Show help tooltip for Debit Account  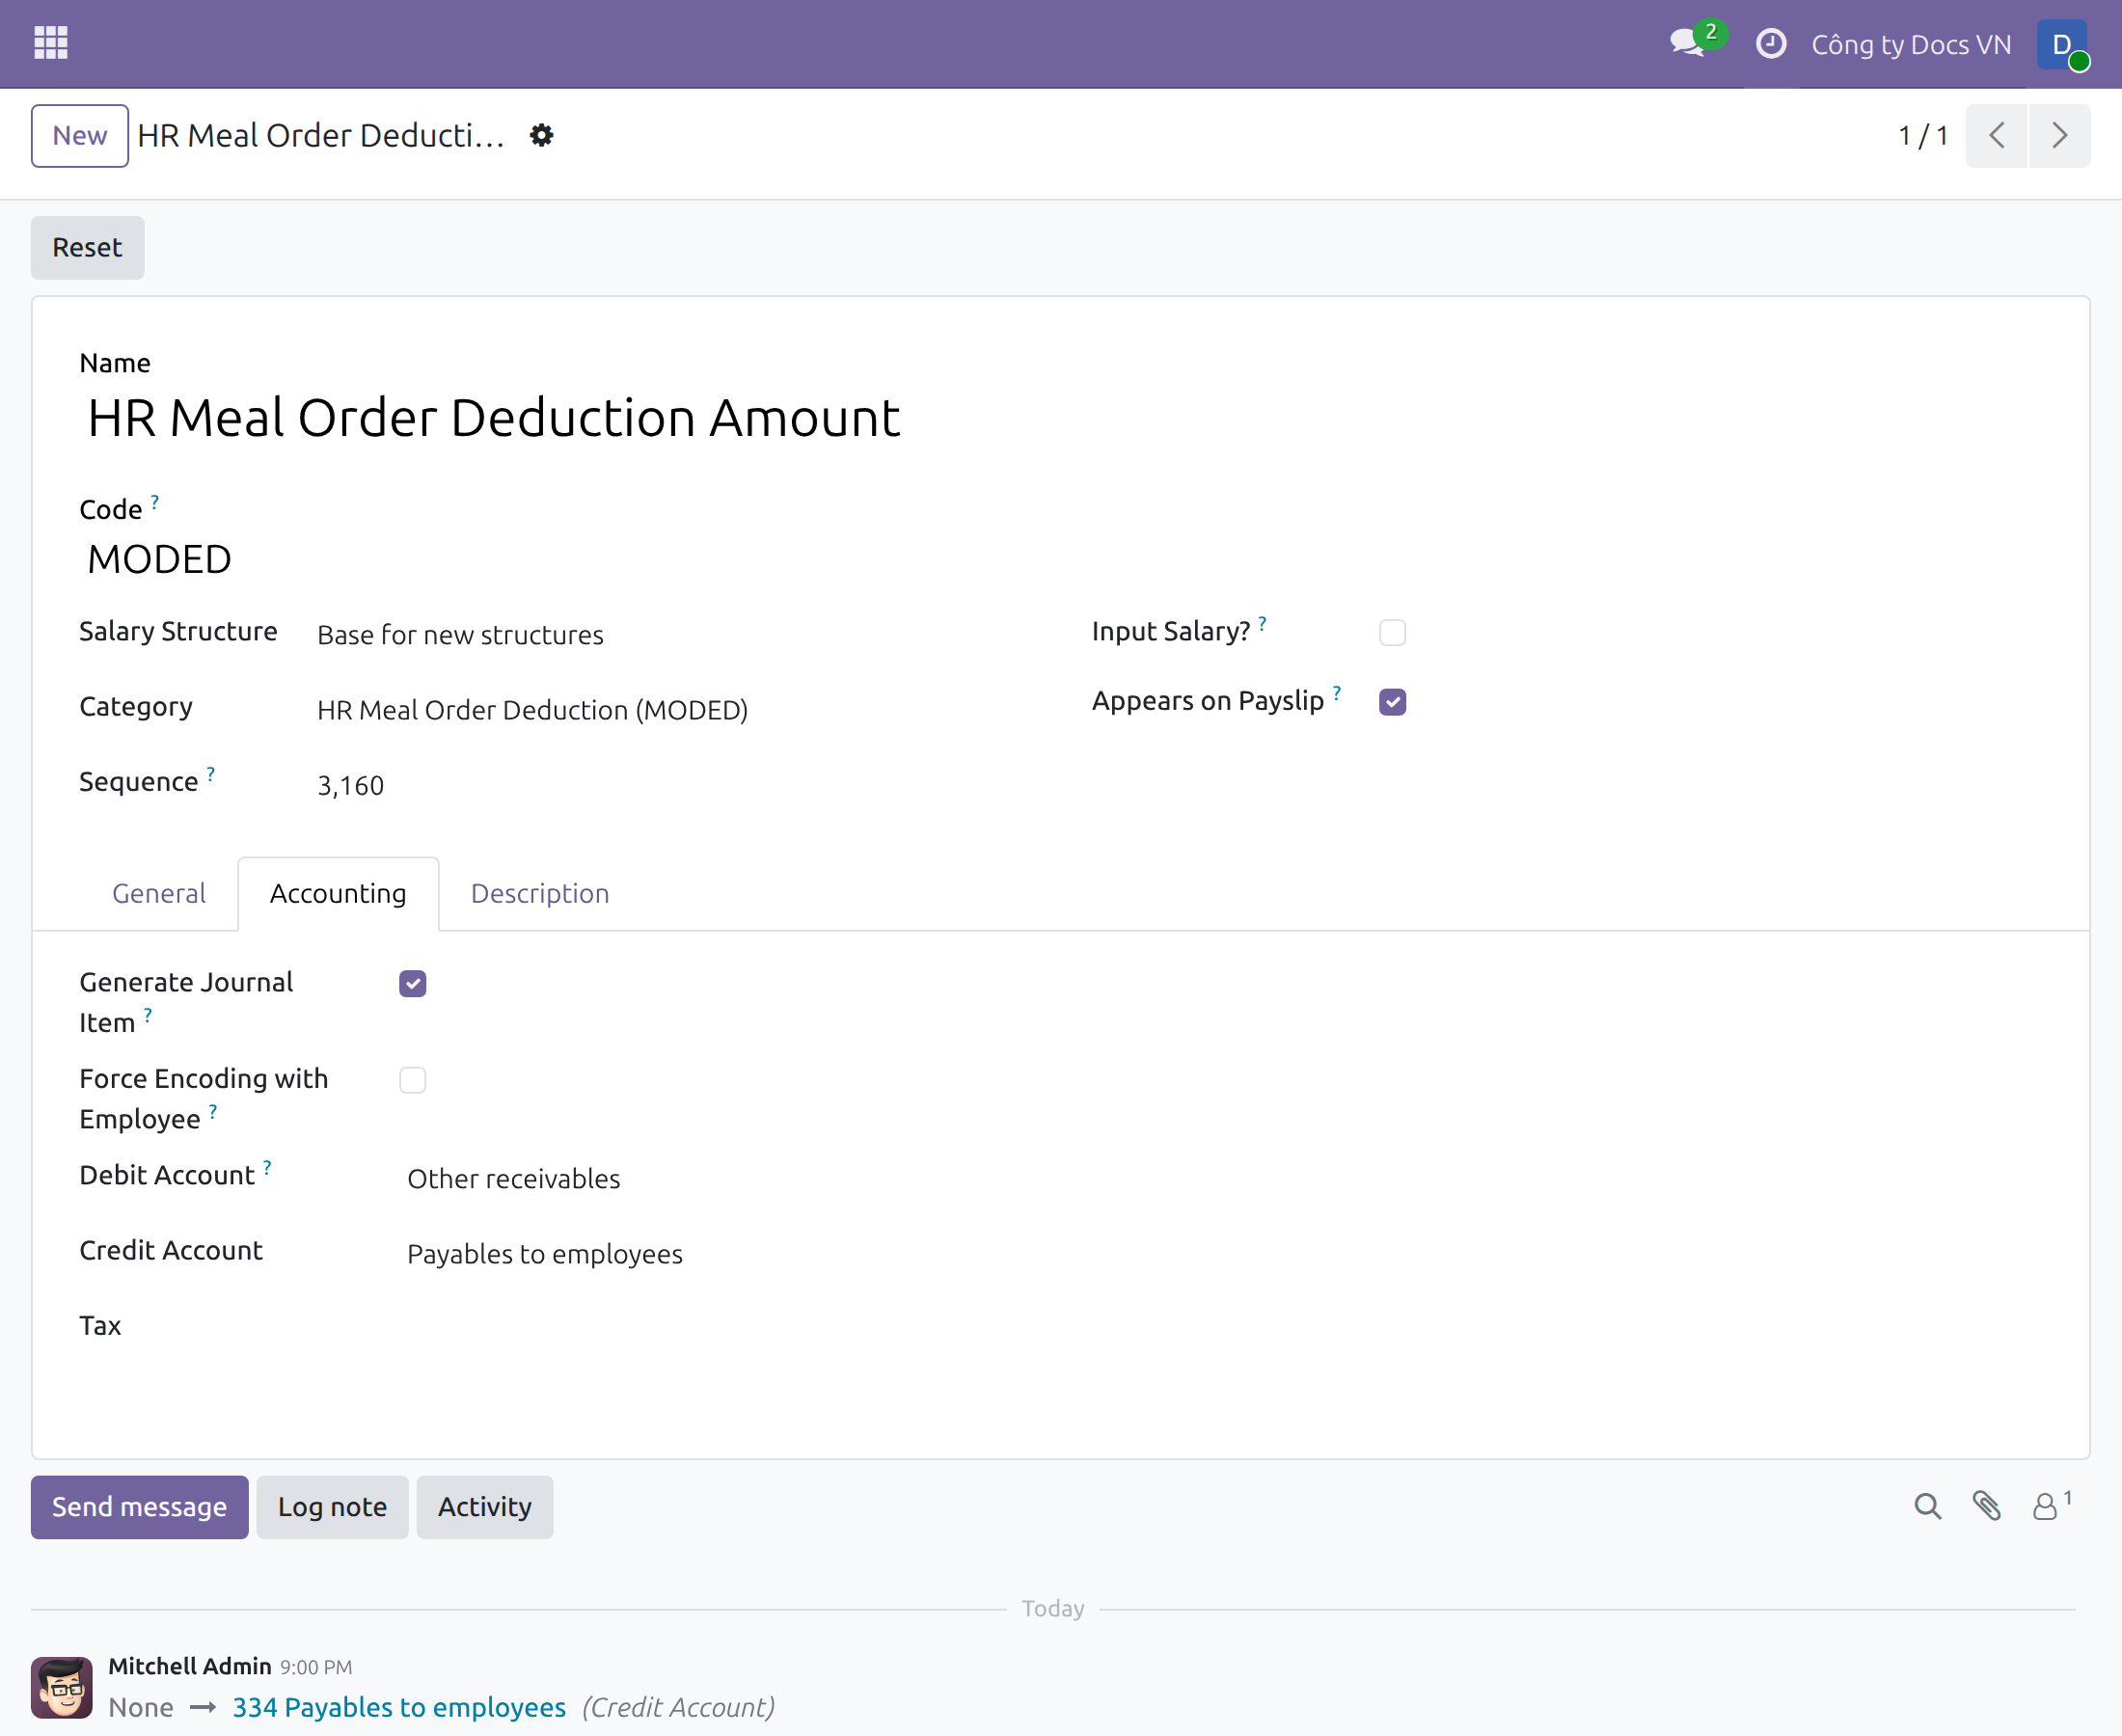click(x=267, y=1167)
